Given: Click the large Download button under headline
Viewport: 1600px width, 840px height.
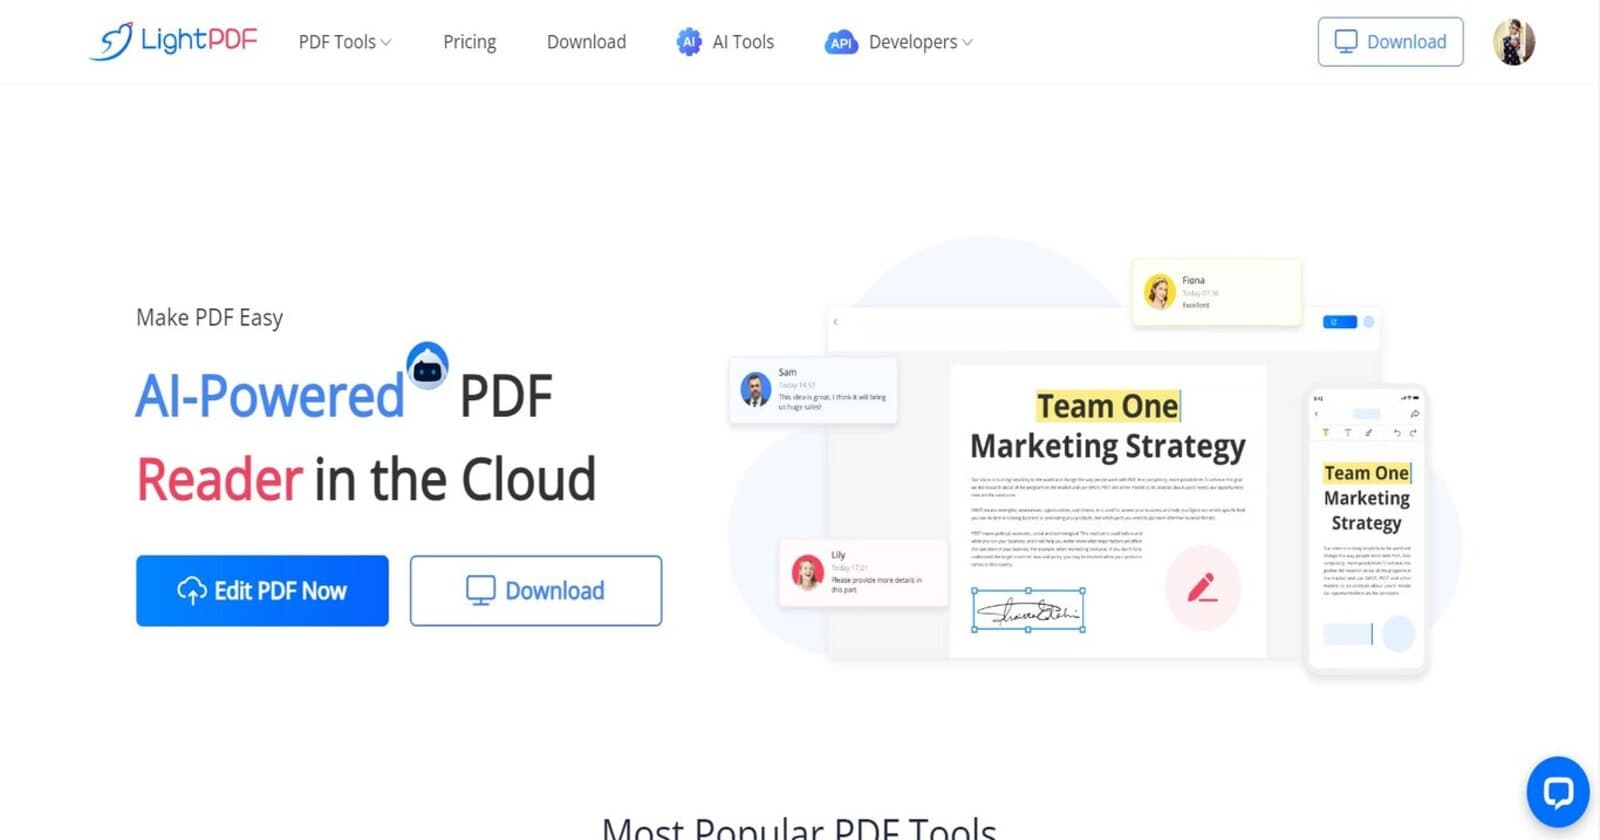Looking at the screenshot, I should tap(536, 591).
